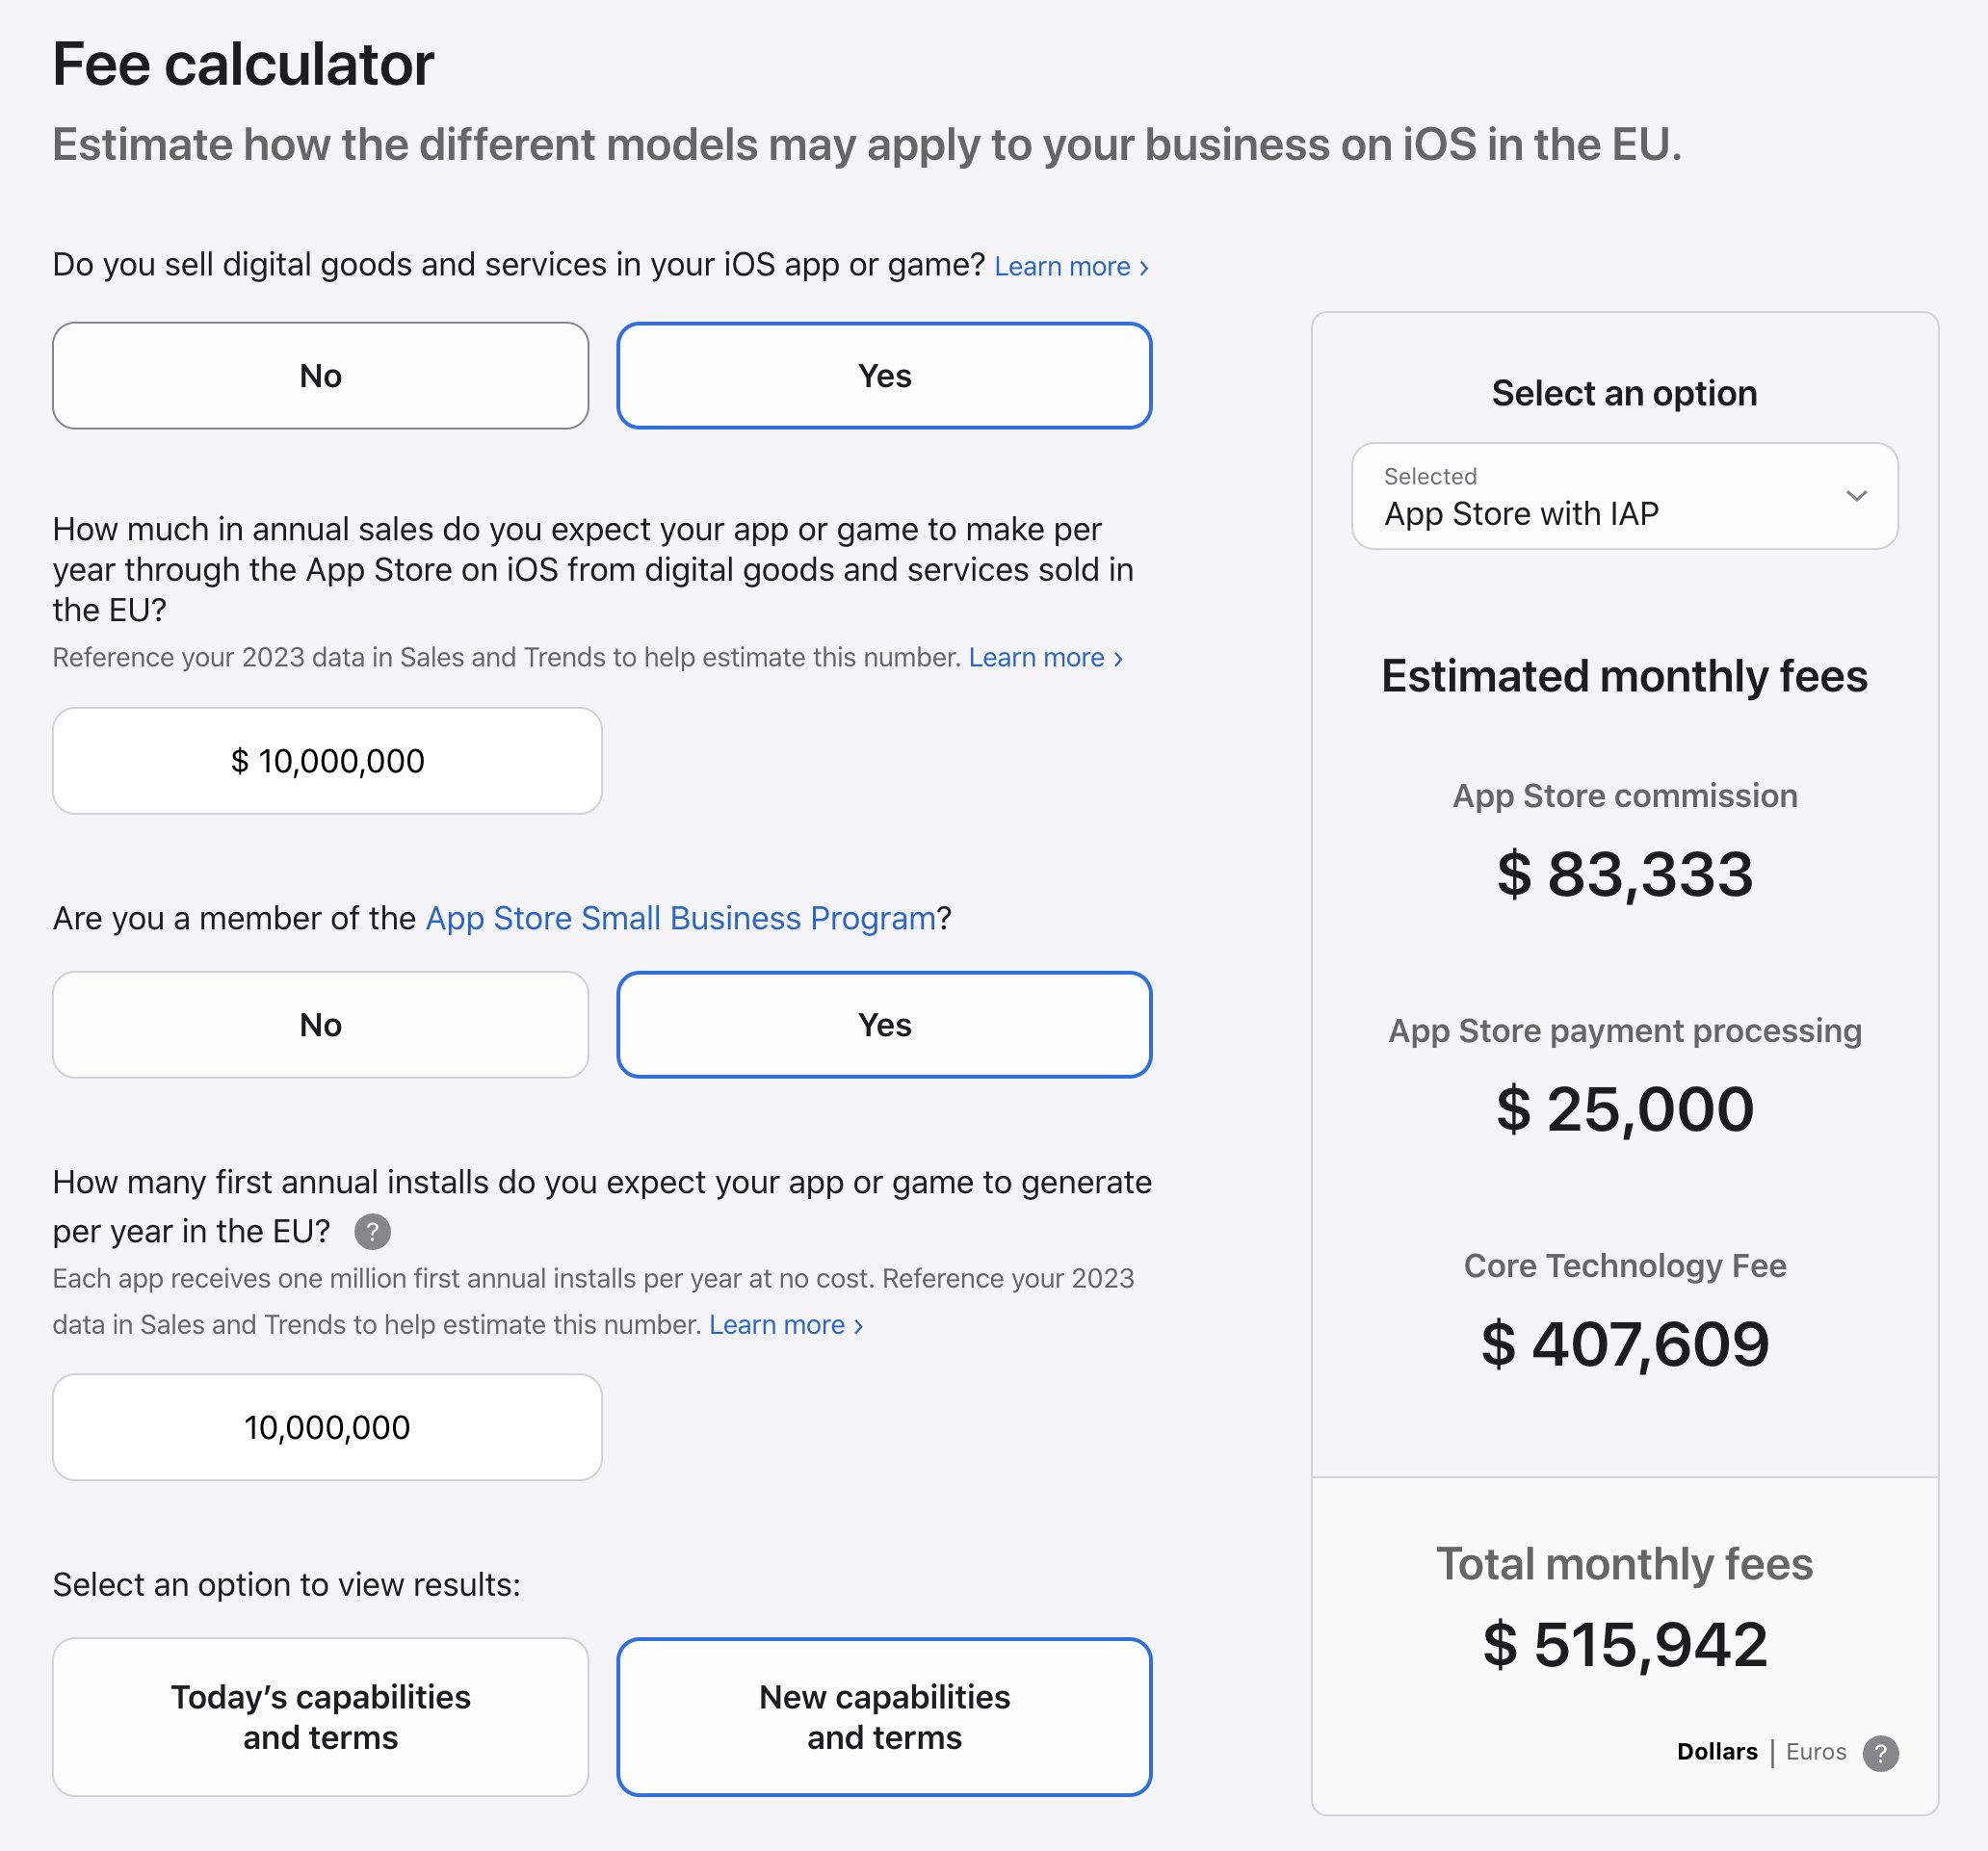Click the annual sales amount input field
1988x1851 pixels.
click(x=327, y=761)
